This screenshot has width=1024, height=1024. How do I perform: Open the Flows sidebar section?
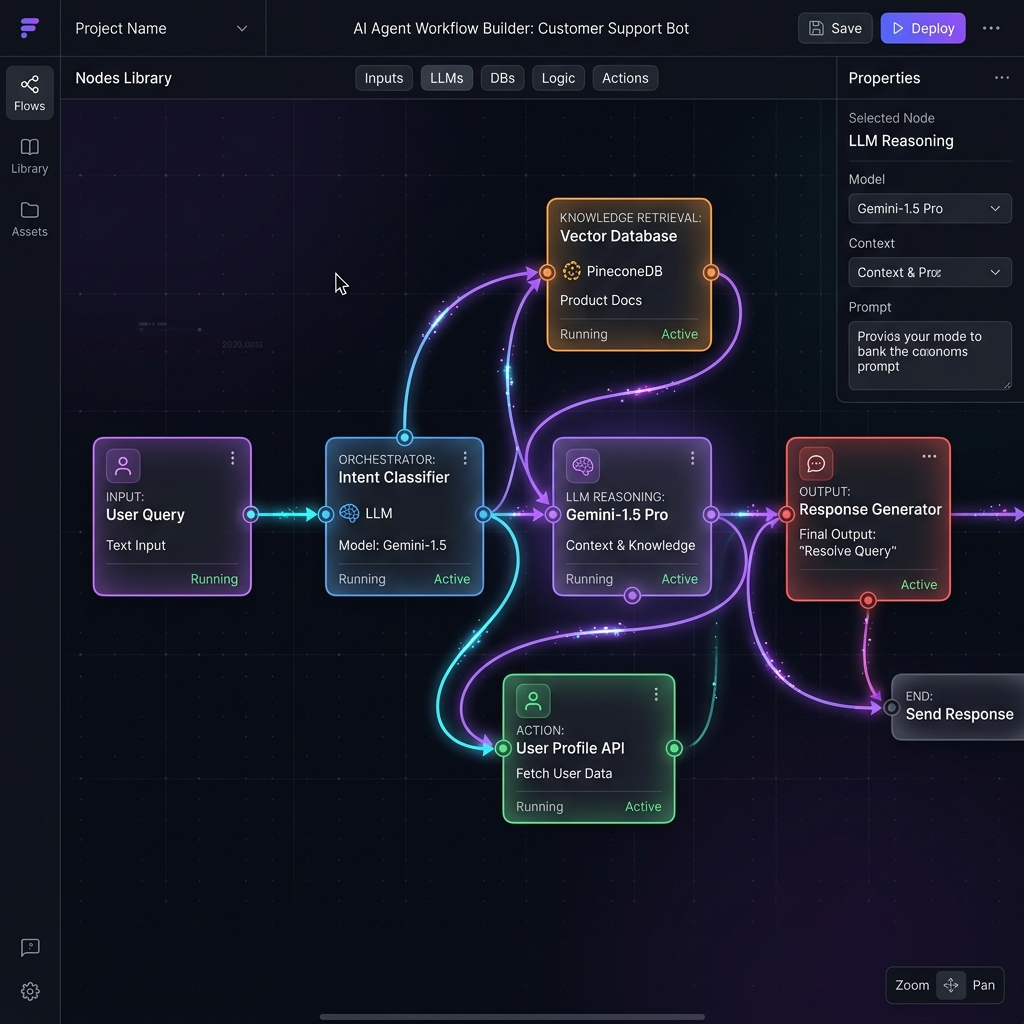point(29,93)
